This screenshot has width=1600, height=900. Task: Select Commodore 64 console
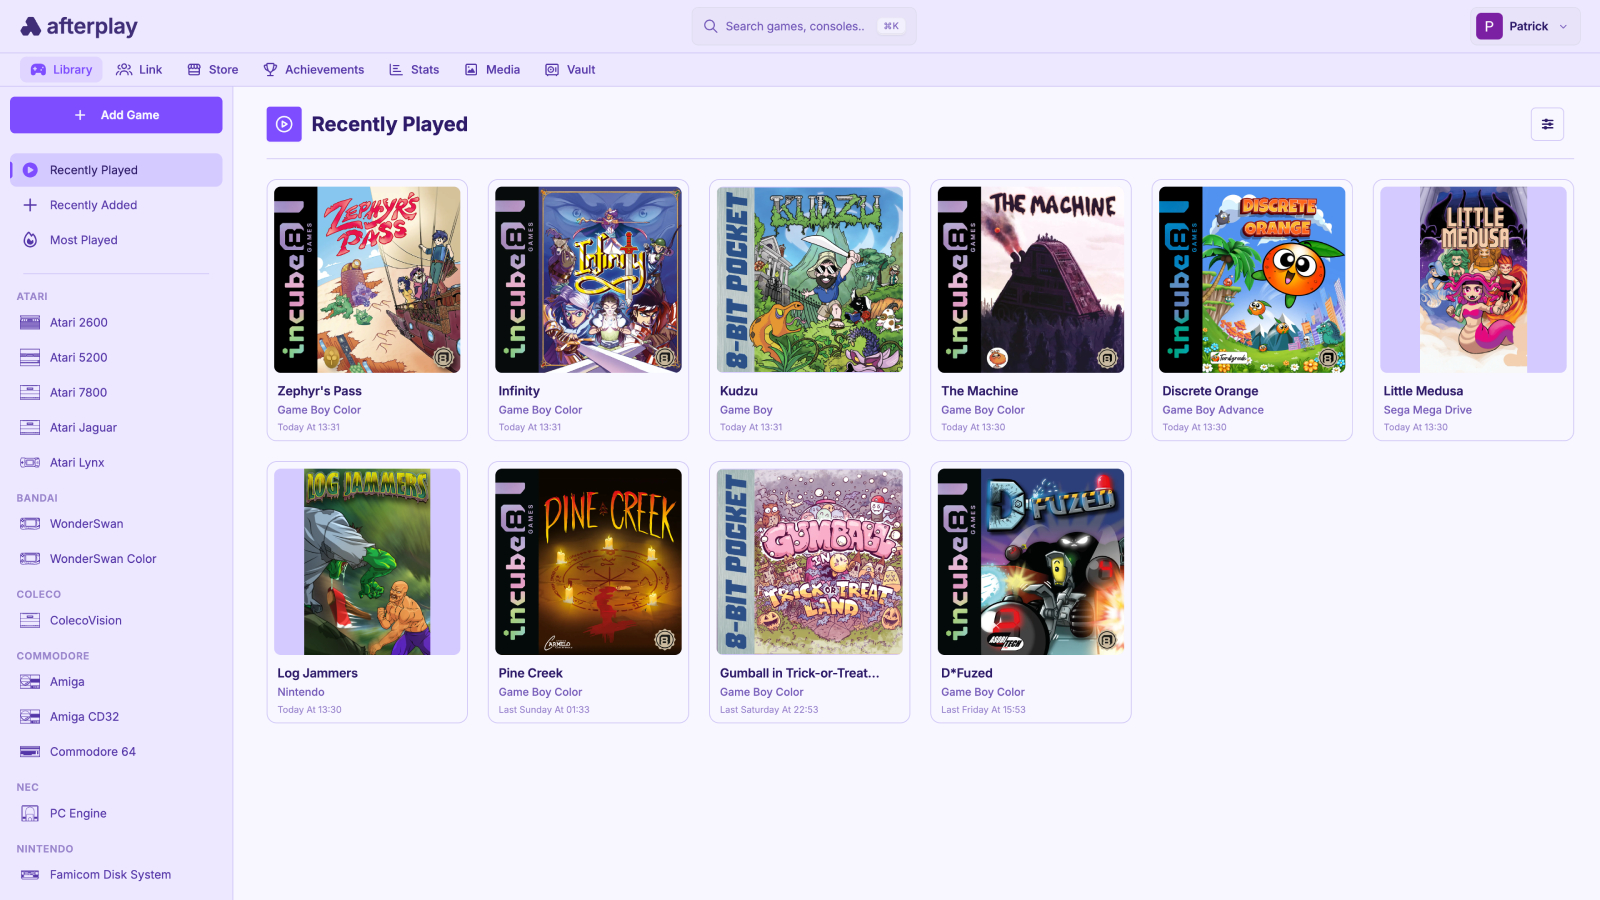pyautogui.click(x=116, y=752)
